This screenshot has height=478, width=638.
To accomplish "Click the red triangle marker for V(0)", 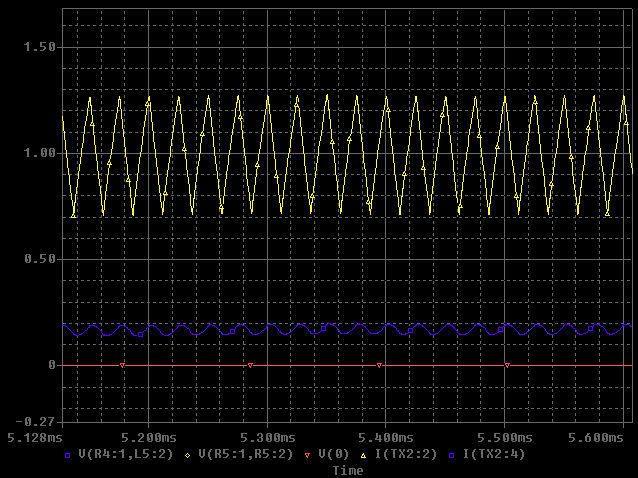I will tap(308, 456).
